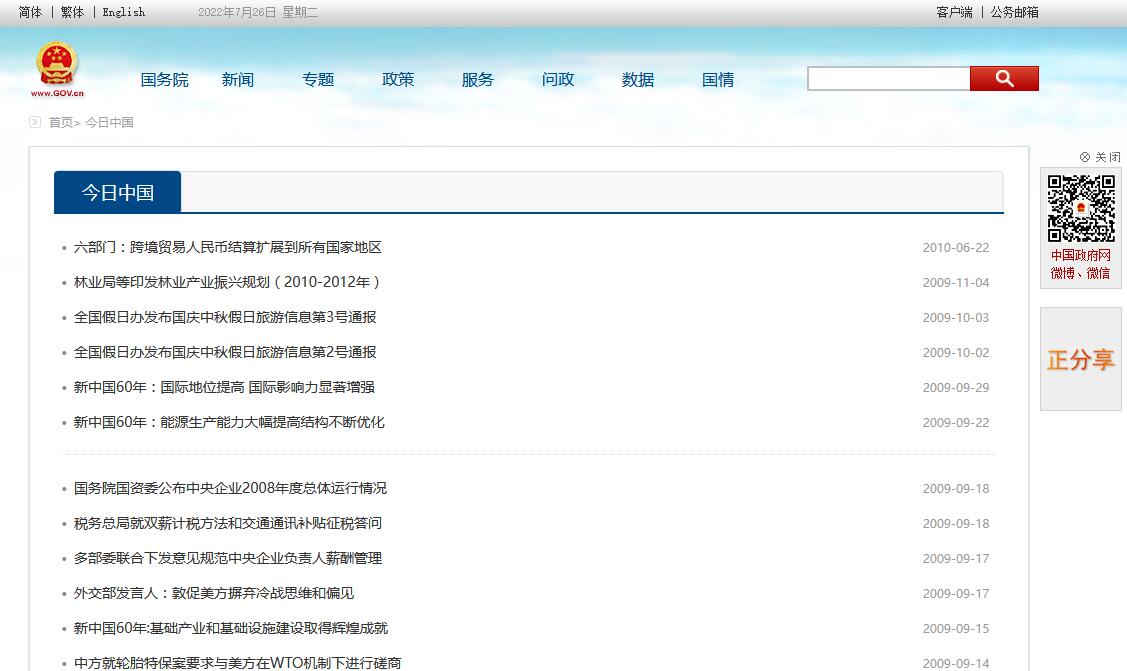
Task: Open the 数据 menu
Action: coord(638,80)
